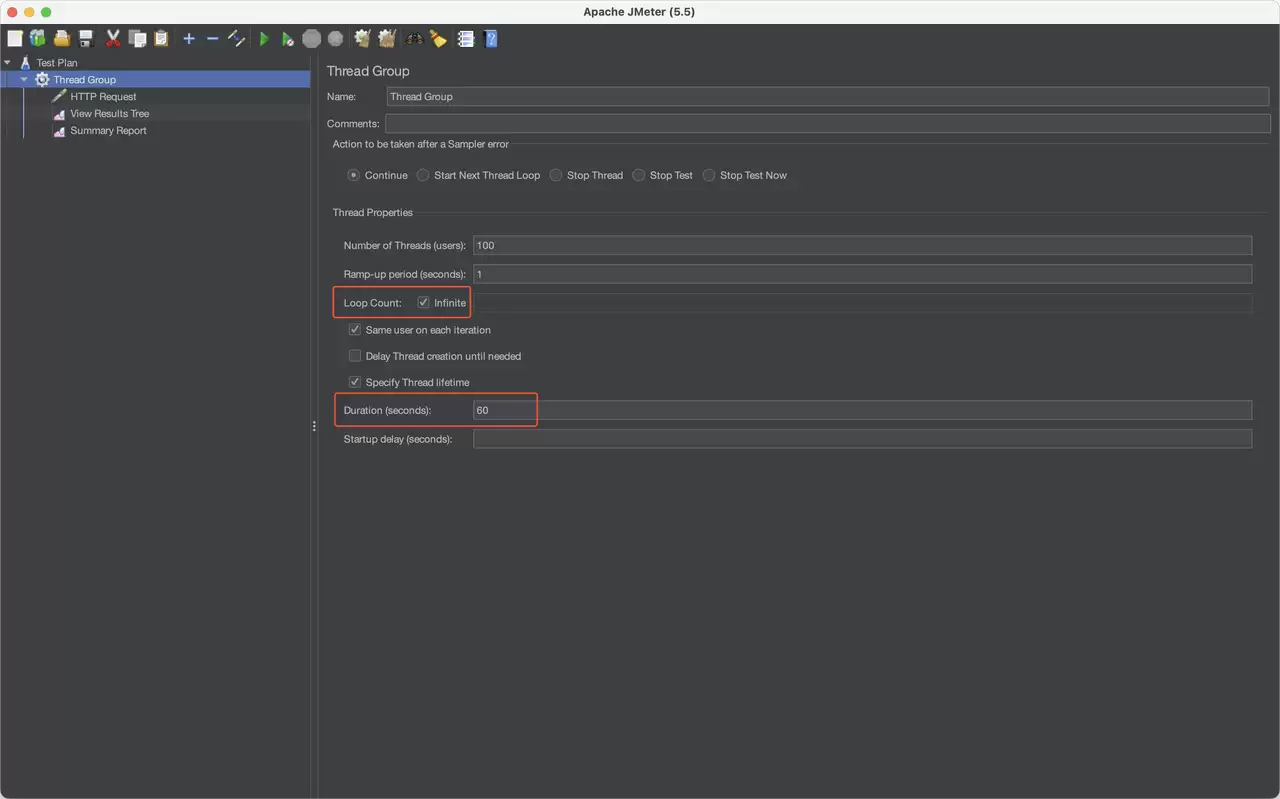Click the Start no pauses icon
1280x799 pixels.
point(288,39)
